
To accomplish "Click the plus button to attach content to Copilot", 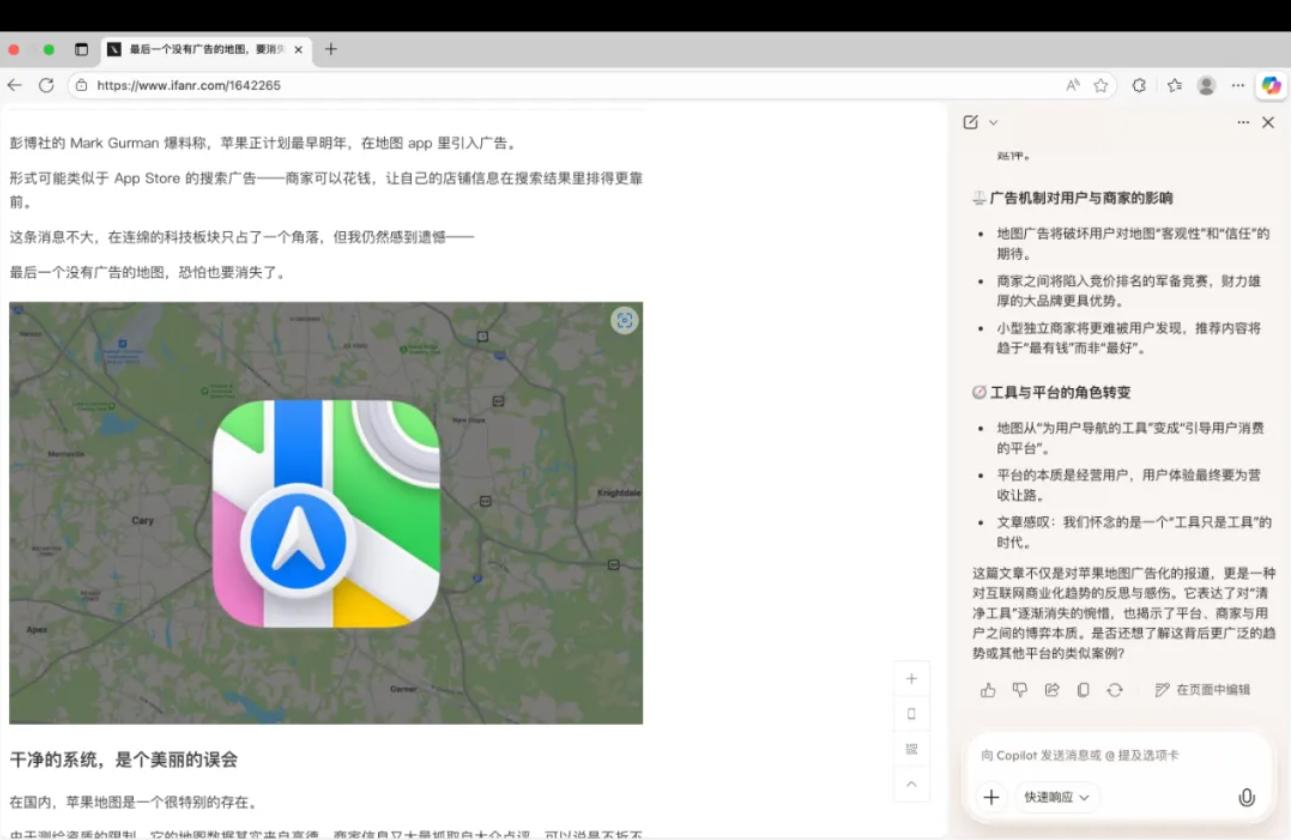I will (x=991, y=797).
